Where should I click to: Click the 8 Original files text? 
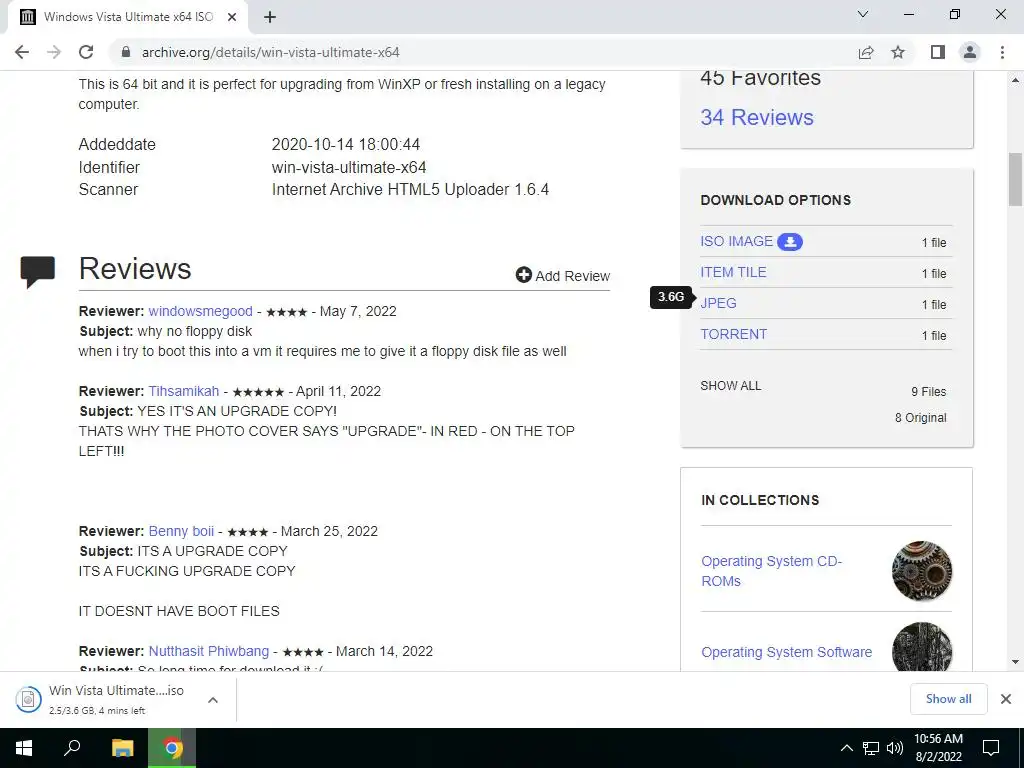(920, 418)
